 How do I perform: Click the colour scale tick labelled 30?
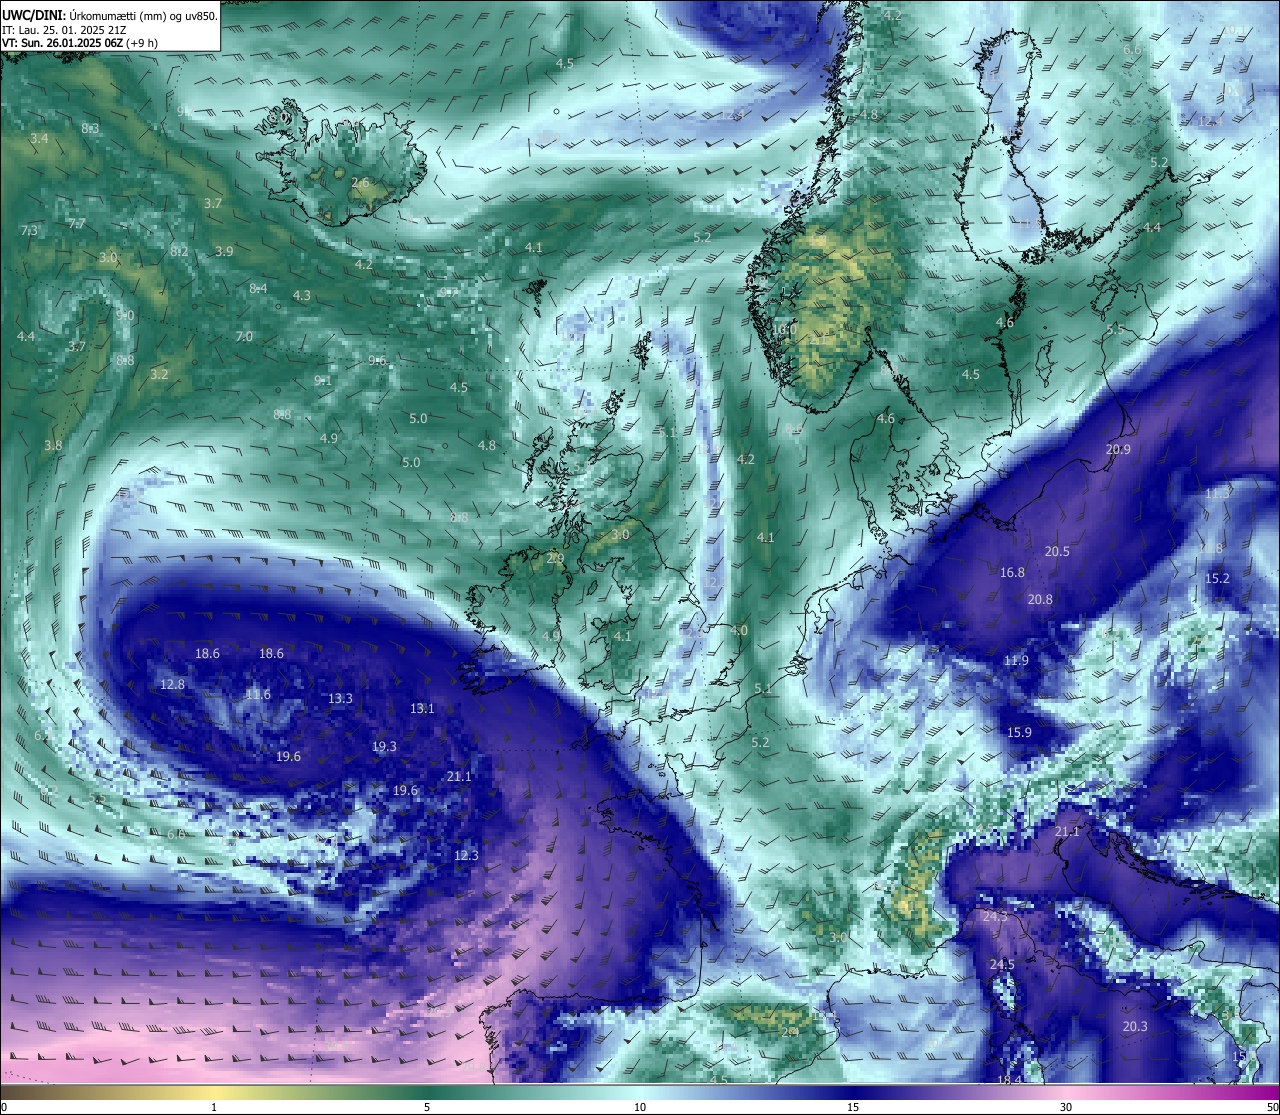pyautogui.click(x=1066, y=1107)
